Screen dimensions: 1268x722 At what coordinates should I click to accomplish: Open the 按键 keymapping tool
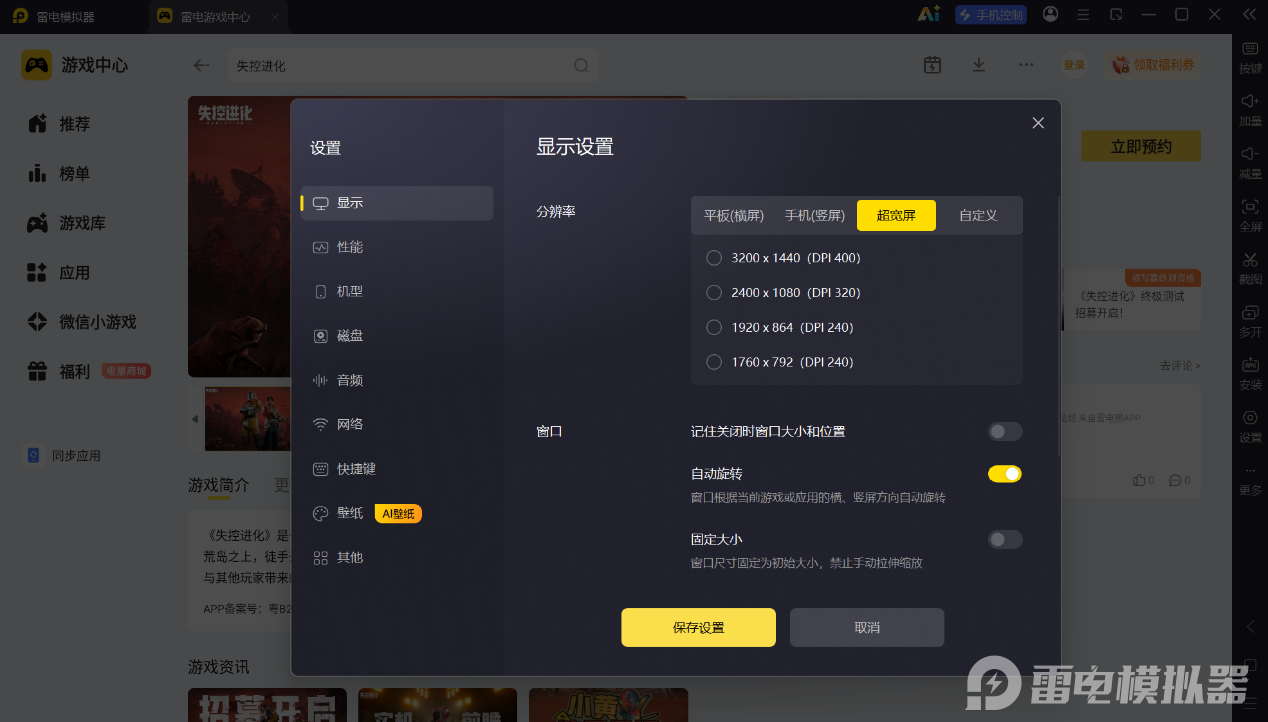tap(1250, 58)
